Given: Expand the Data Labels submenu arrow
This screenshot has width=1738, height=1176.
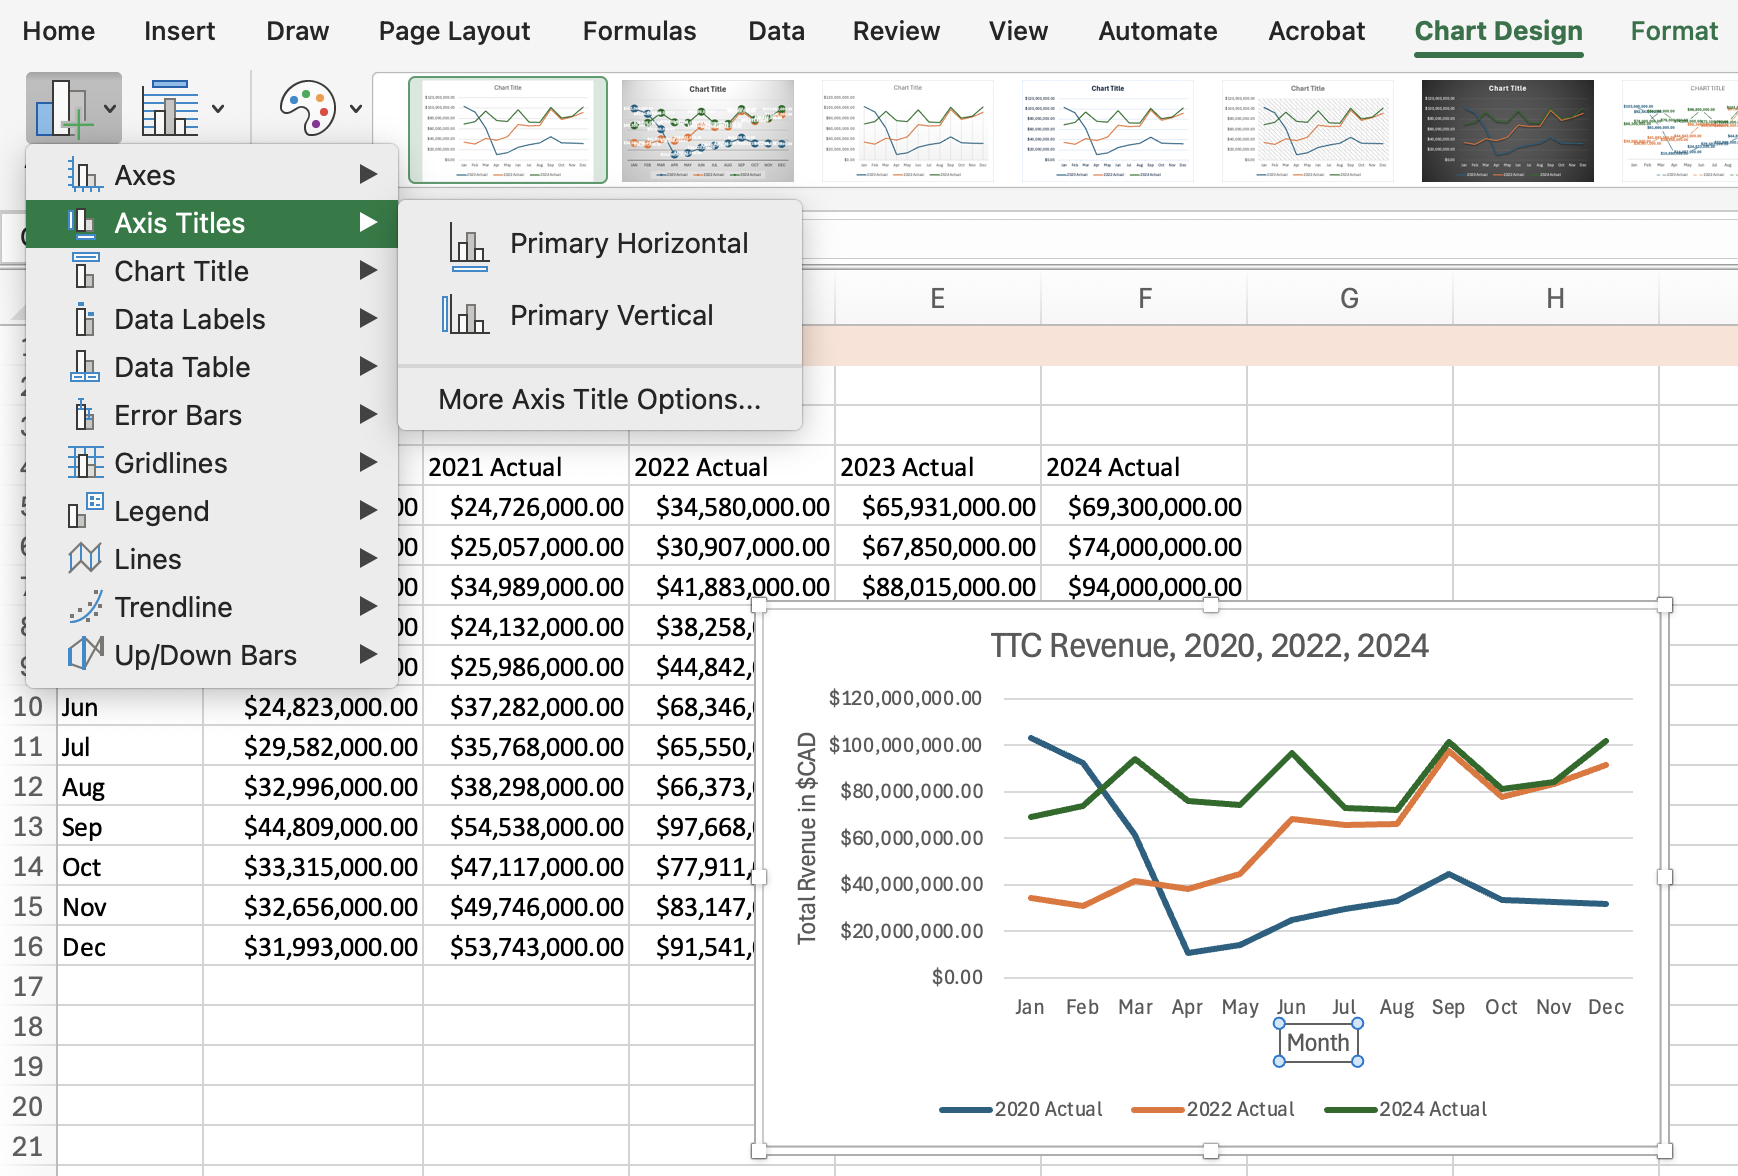Looking at the screenshot, I should pyautogui.click(x=368, y=319).
